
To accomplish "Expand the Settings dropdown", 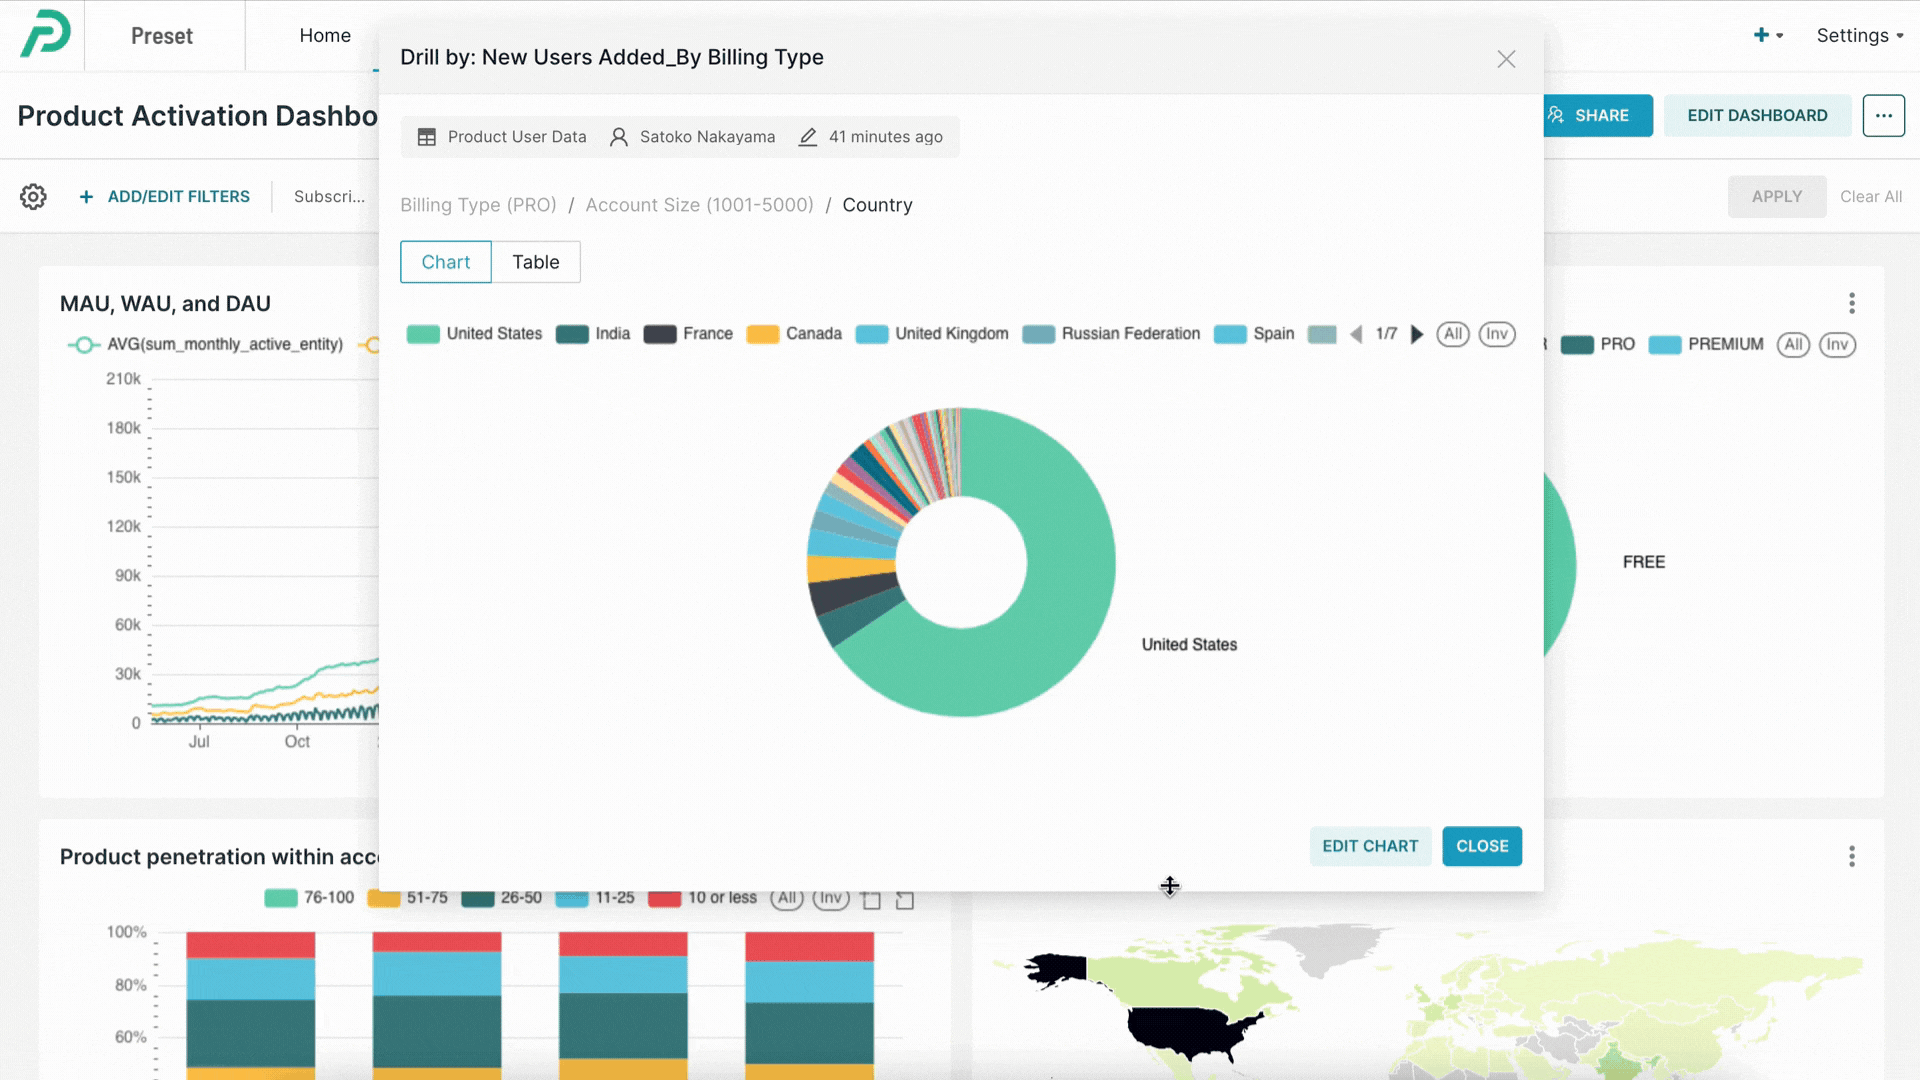I will [1859, 36].
